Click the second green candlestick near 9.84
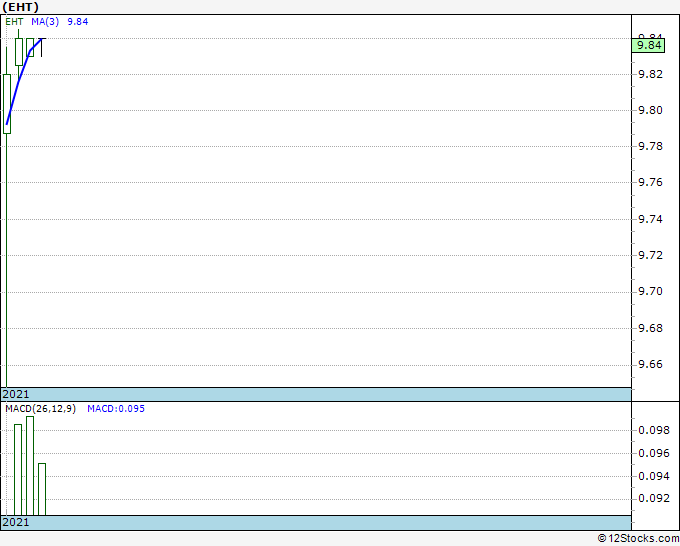Image resolution: width=680 pixels, height=546 pixels. click(x=19, y=52)
